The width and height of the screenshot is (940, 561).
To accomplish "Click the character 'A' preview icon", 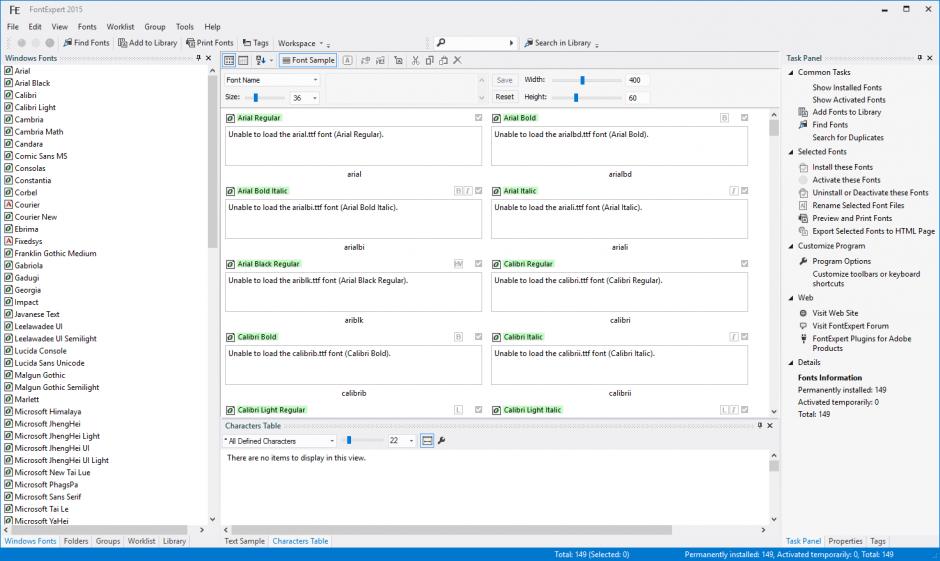I will (x=348, y=60).
